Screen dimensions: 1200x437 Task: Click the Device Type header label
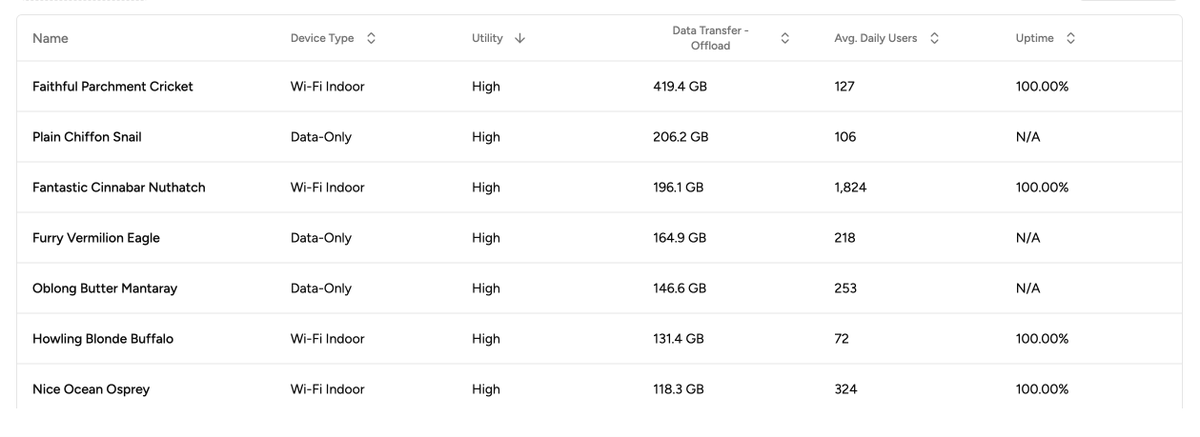pos(322,38)
